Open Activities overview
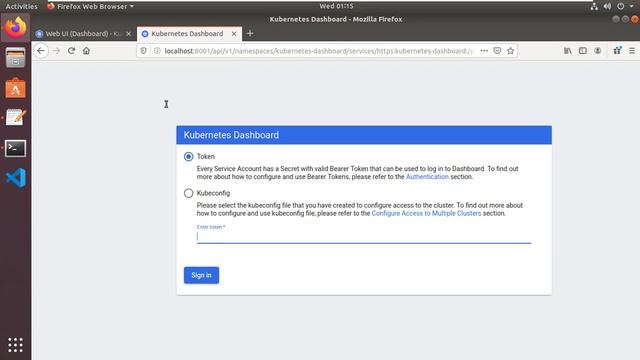 21,6
